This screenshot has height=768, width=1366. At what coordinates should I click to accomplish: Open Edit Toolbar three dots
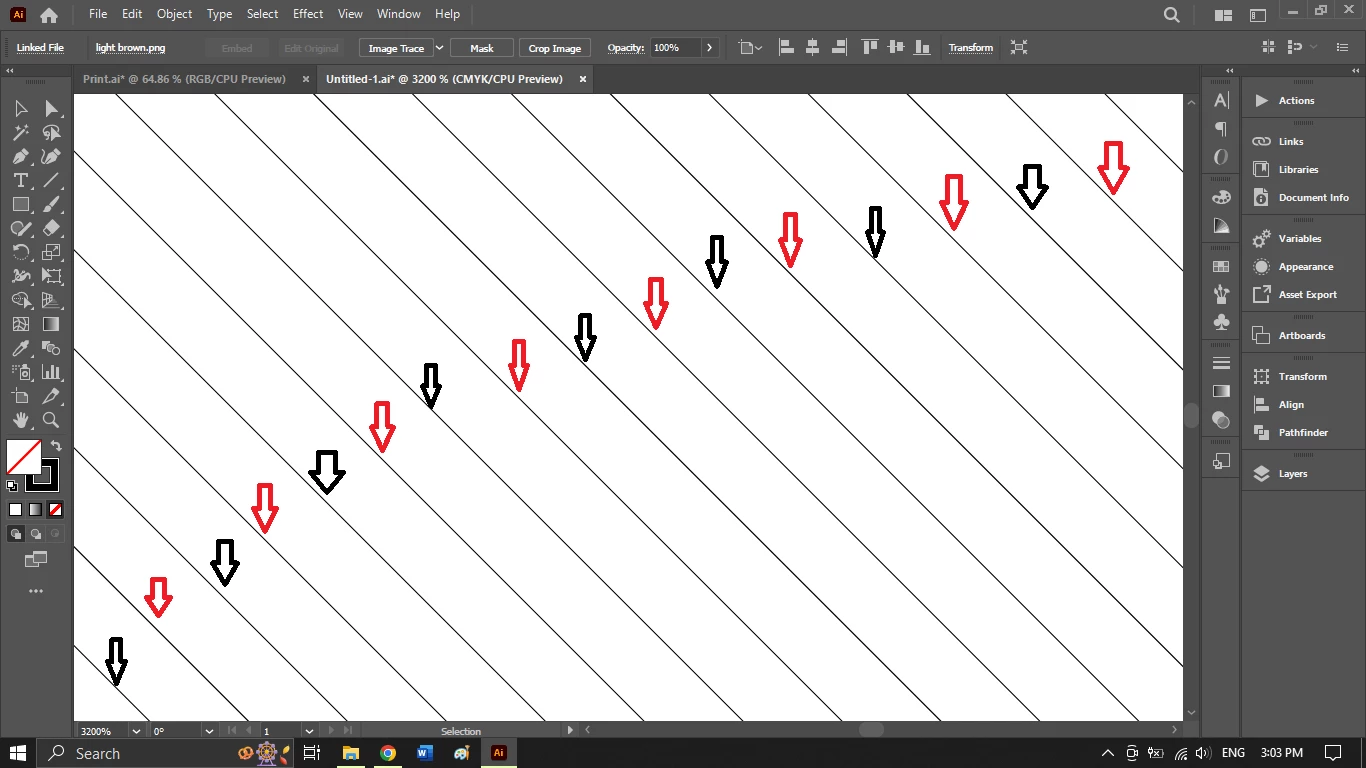pyautogui.click(x=36, y=591)
